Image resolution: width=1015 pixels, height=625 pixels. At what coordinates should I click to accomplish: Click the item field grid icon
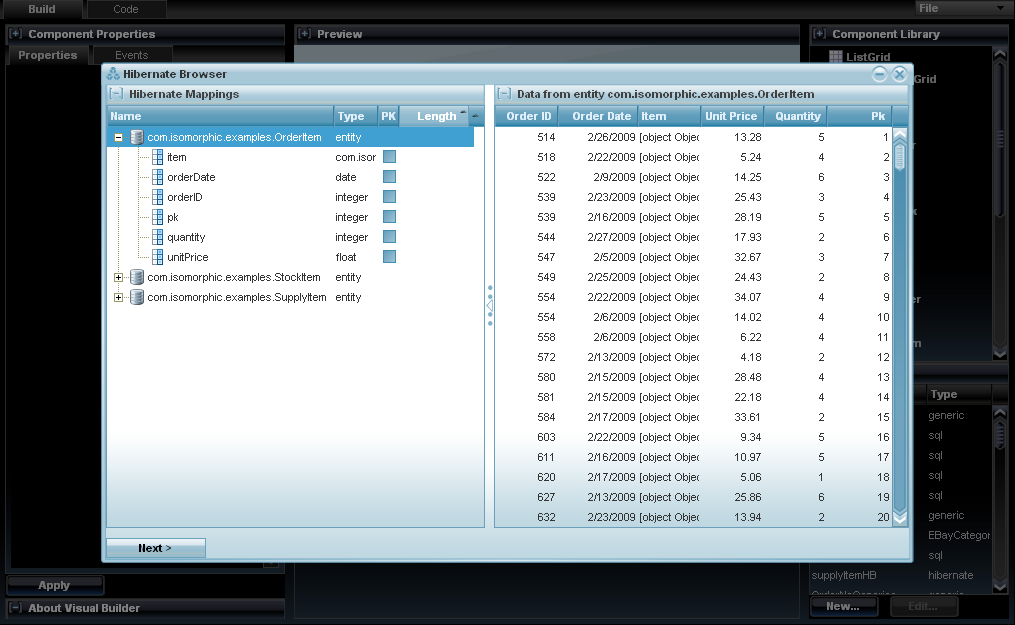157,157
